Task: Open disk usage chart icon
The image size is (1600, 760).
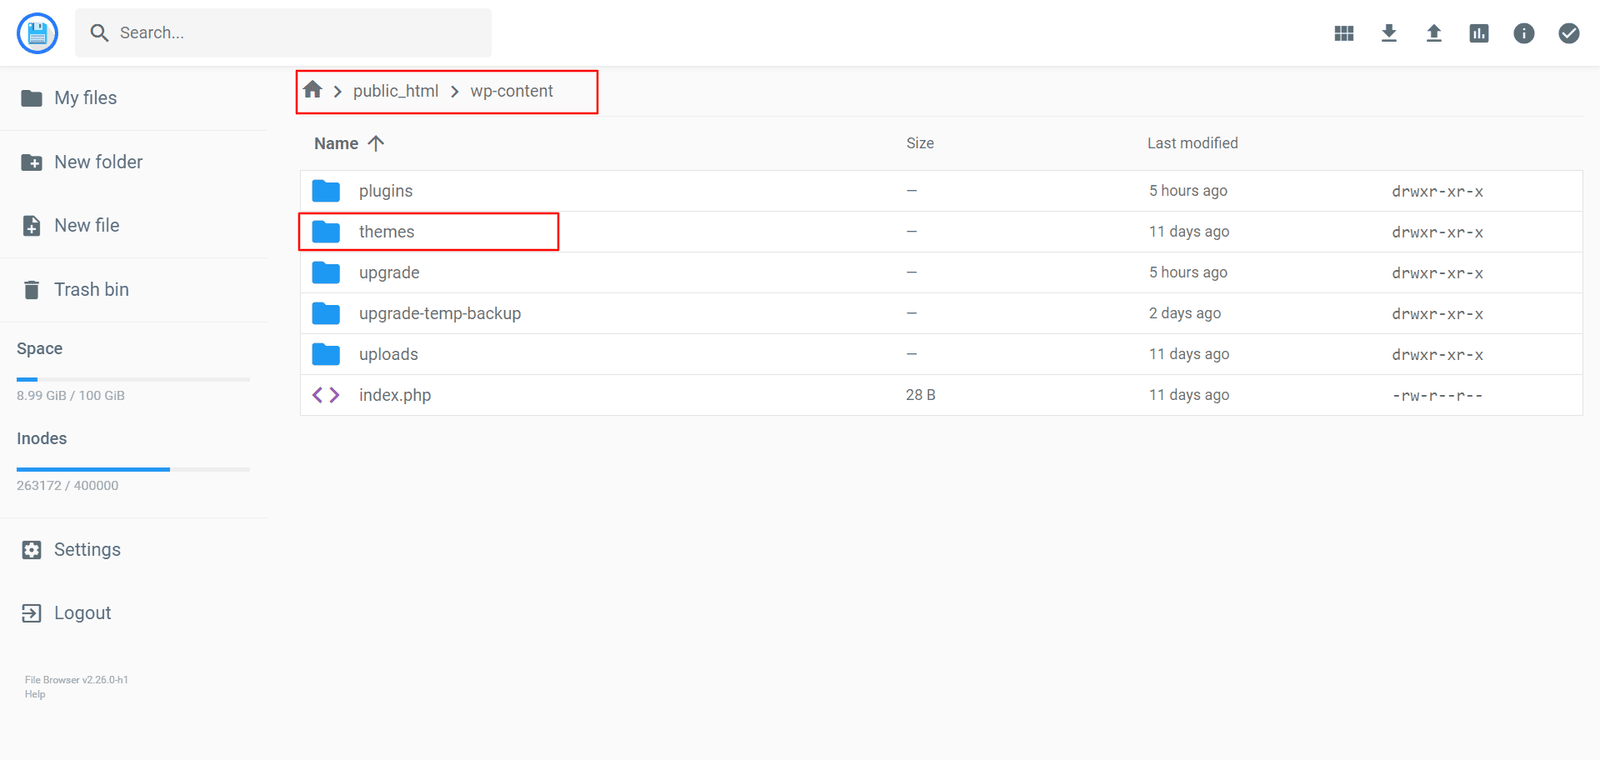Action: point(1479,33)
